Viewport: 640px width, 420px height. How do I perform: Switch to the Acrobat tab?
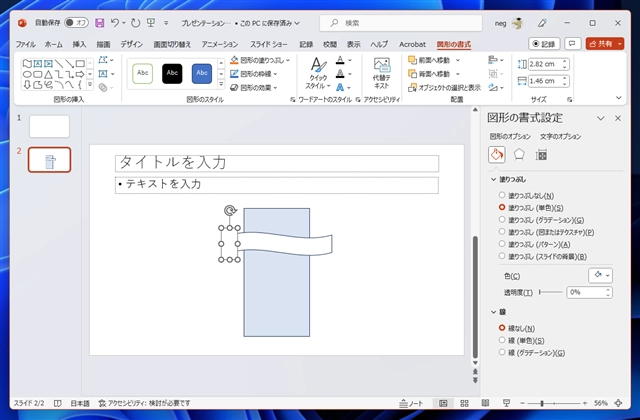point(412,44)
